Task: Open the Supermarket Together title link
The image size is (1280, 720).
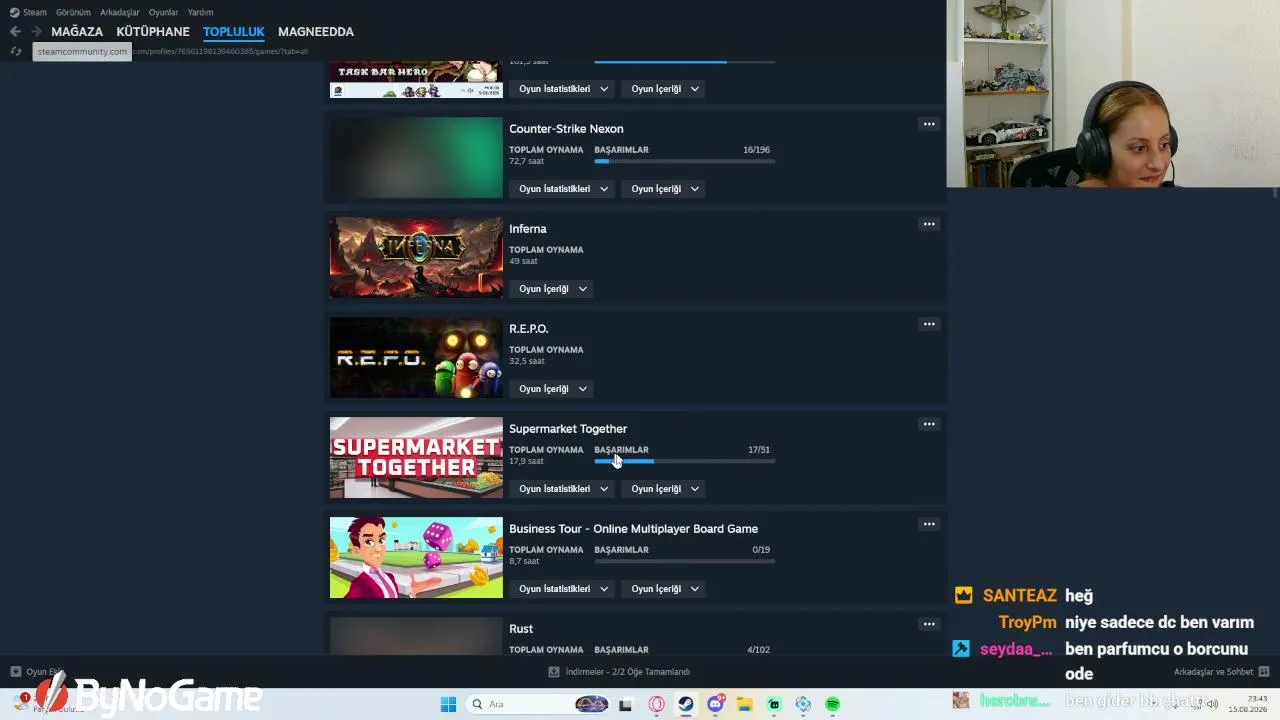Action: 568,429
